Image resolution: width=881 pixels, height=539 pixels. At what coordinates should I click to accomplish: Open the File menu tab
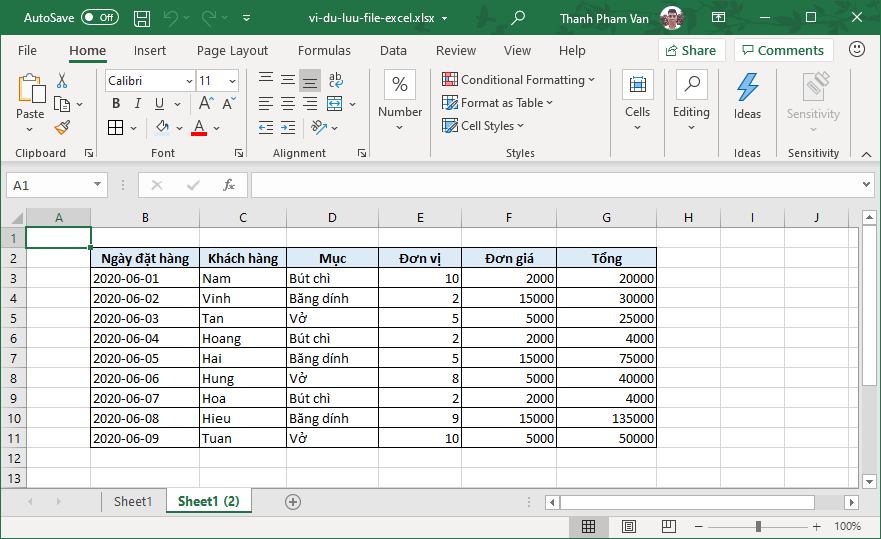click(x=27, y=51)
